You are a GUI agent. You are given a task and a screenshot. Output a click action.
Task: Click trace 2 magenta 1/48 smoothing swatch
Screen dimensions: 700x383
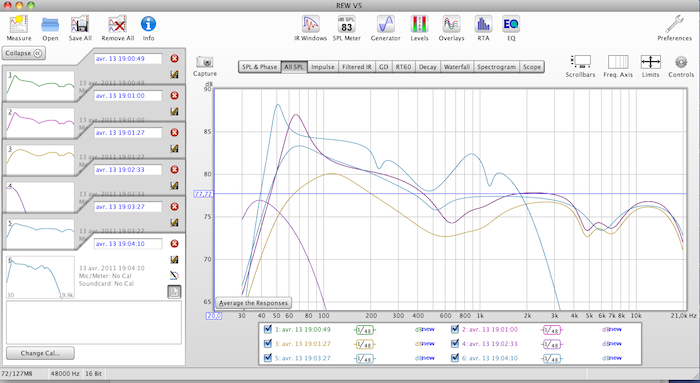point(552,330)
